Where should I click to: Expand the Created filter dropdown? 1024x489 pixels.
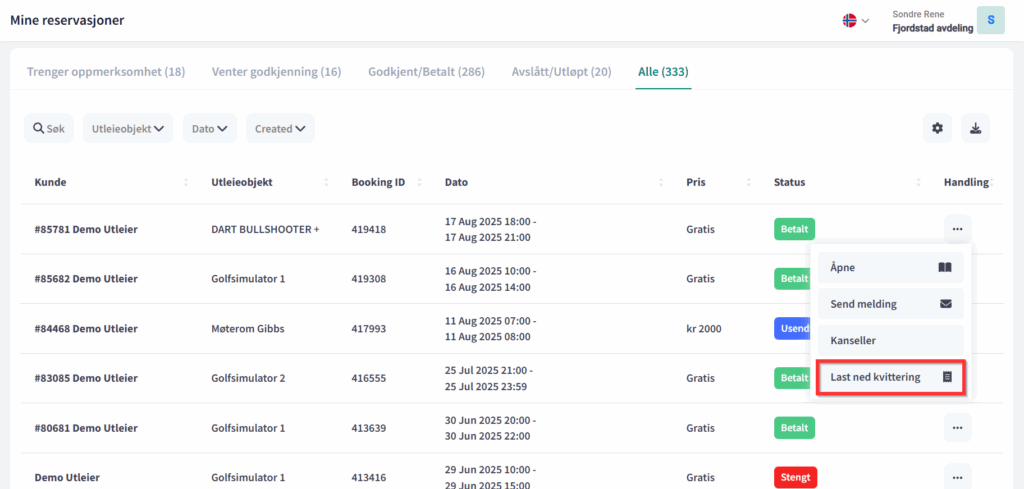coord(280,128)
